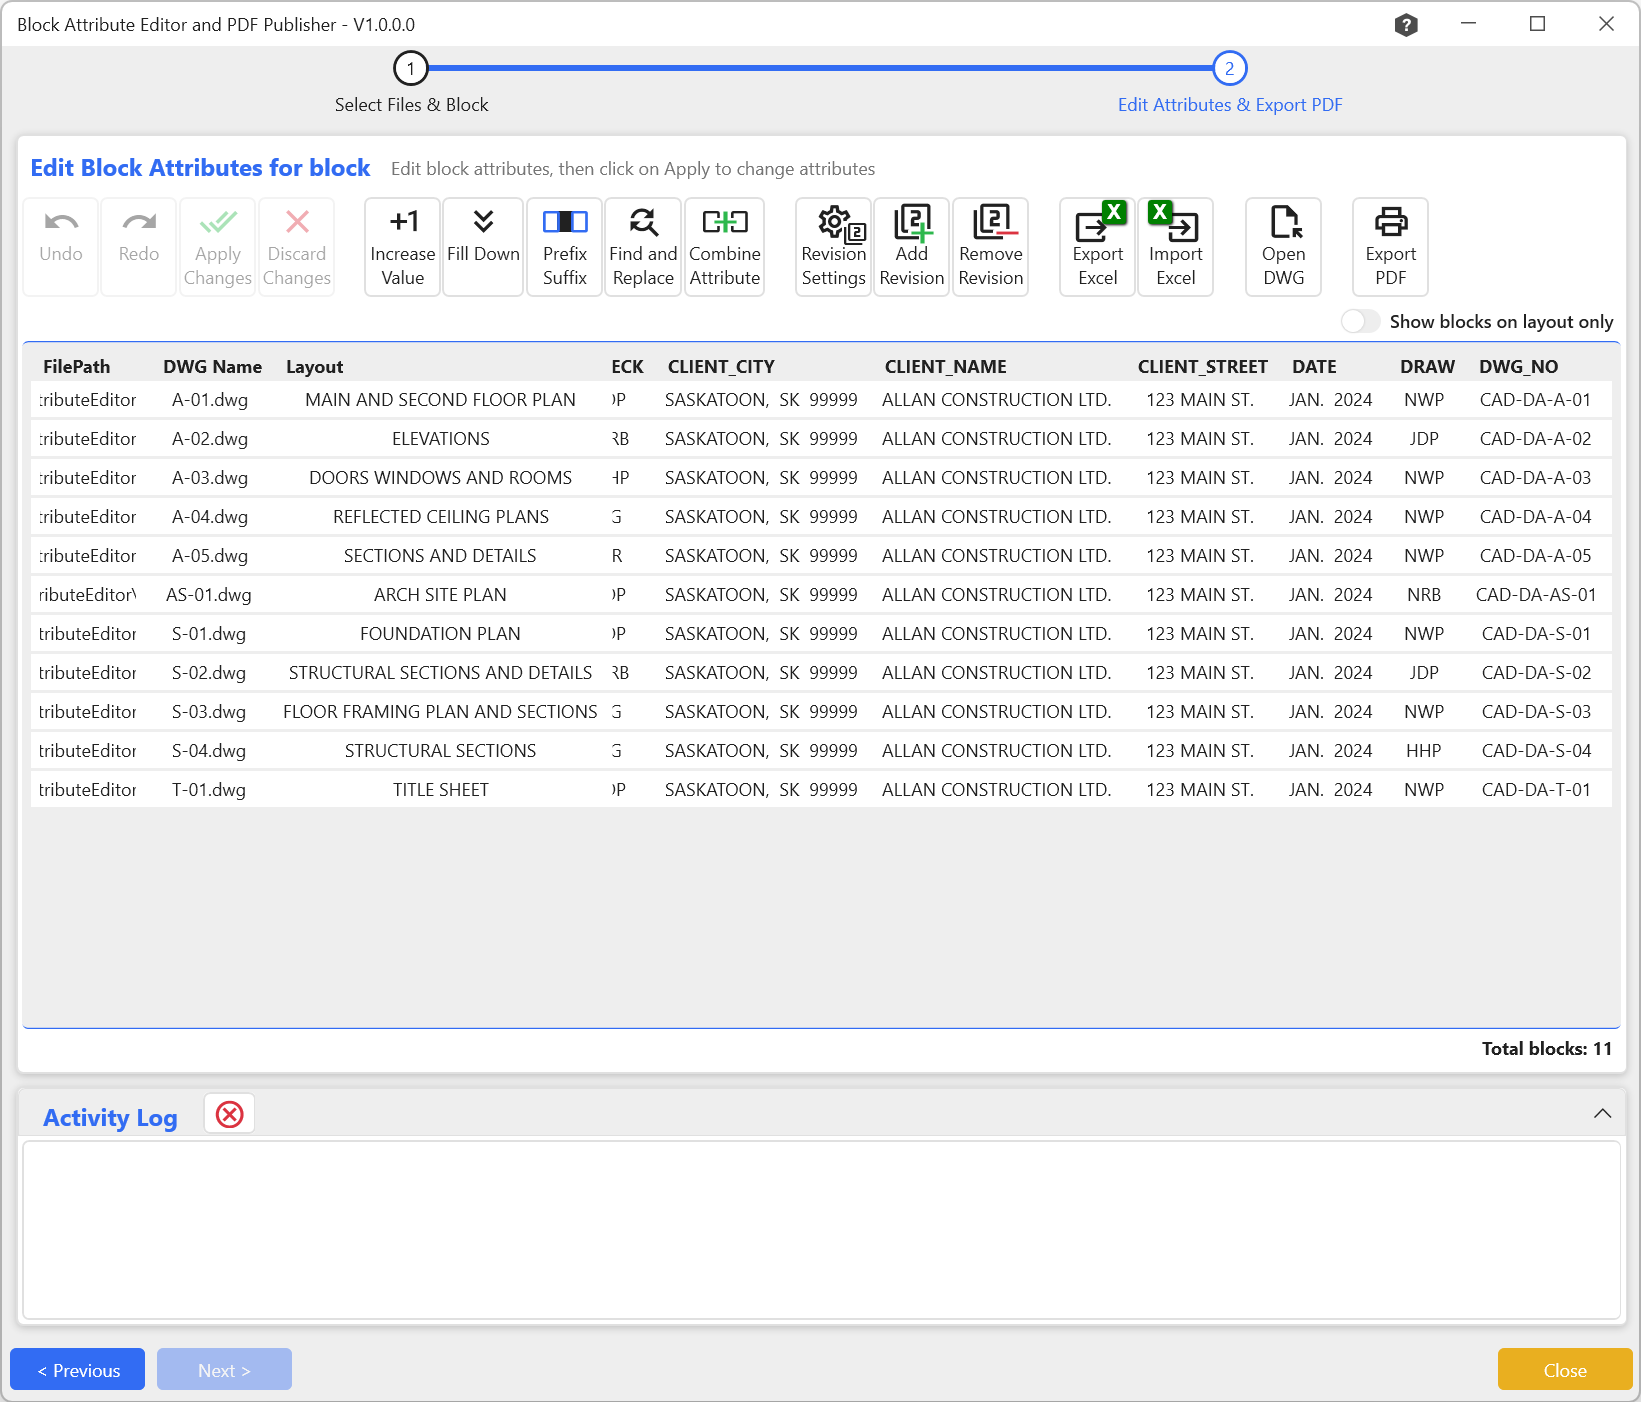Open DWG file from toolbar

[1284, 247]
